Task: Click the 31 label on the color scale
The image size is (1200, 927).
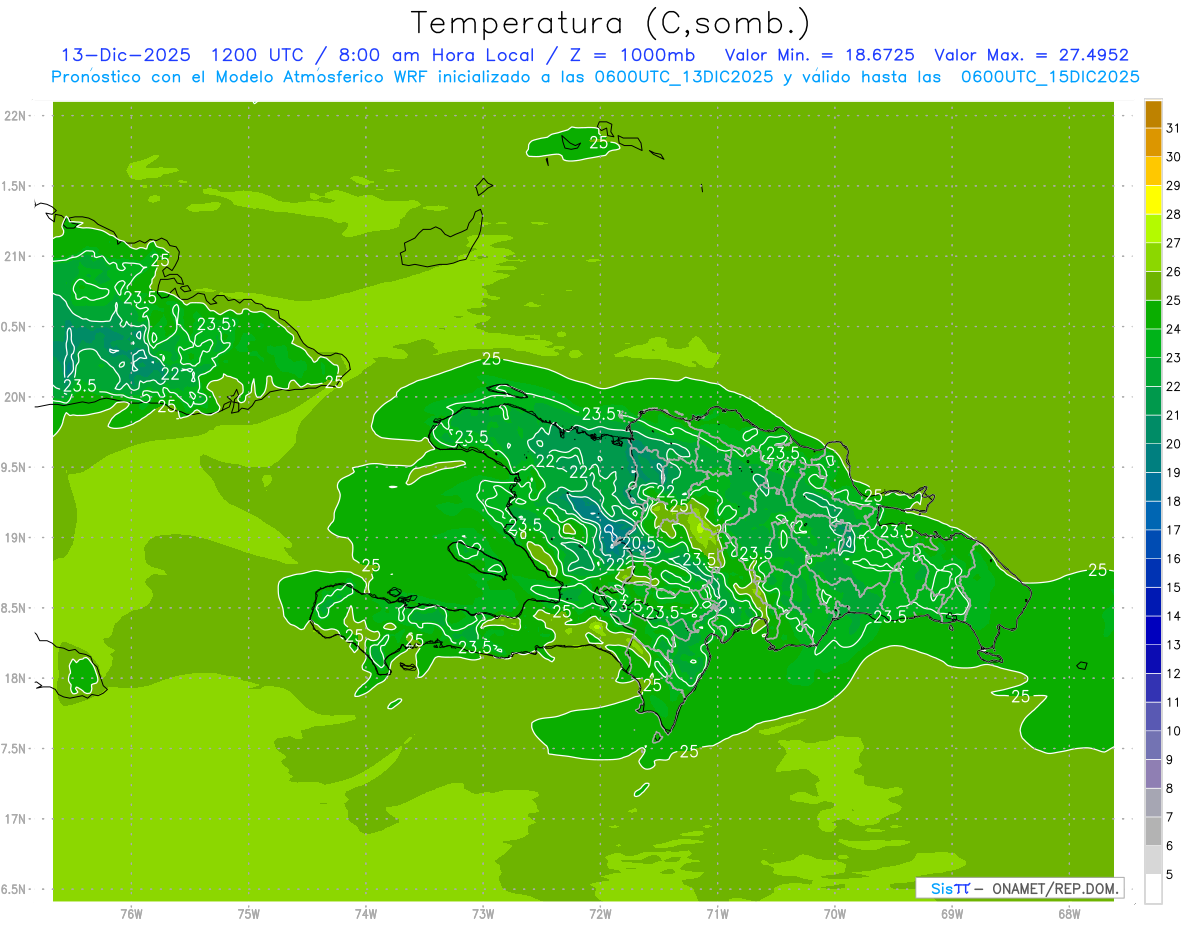Action: [x=1174, y=128]
